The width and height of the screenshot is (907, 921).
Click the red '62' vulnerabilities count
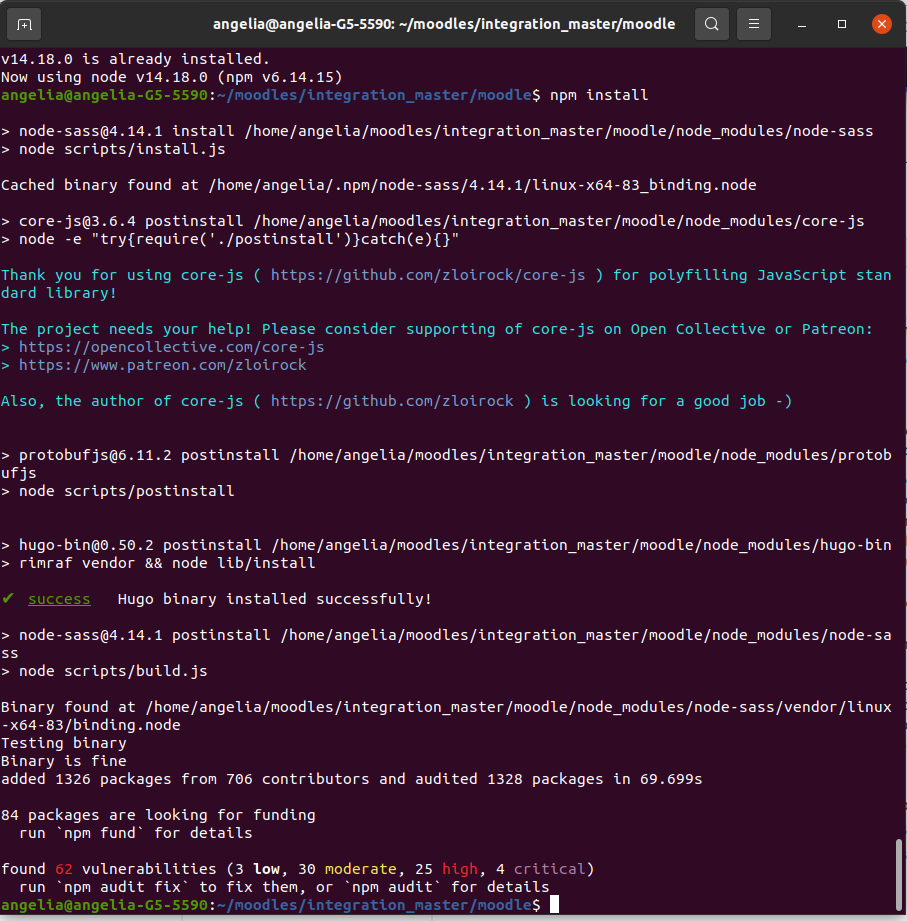pyautogui.click(x=64, y=869)
